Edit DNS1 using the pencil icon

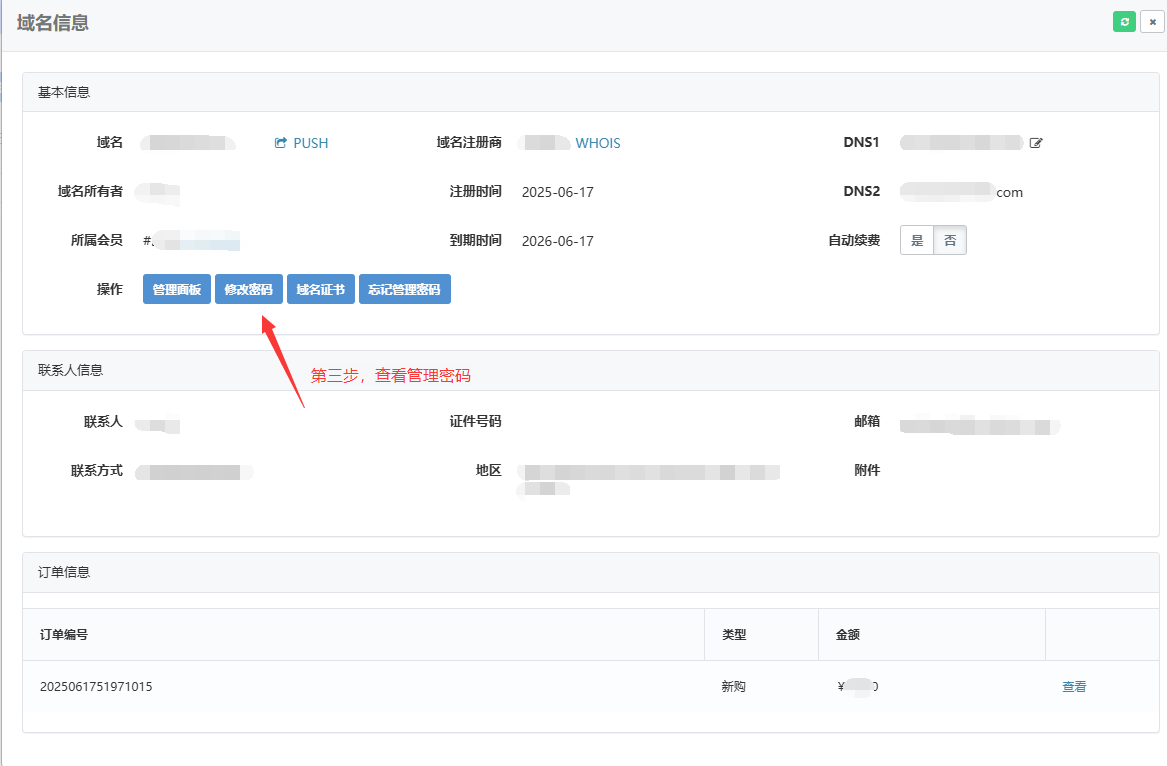(1036, 143)
